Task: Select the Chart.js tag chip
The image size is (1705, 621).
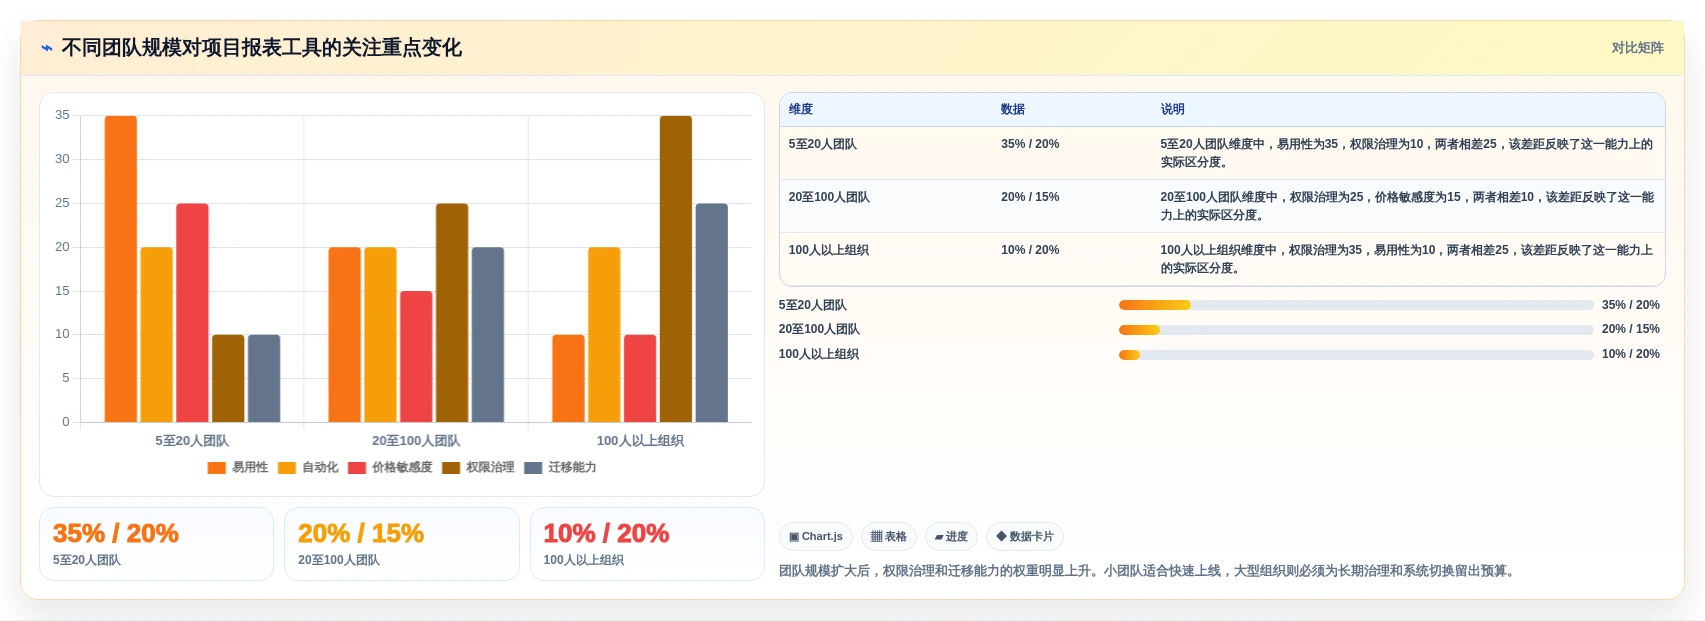Action: click(816, 537)
